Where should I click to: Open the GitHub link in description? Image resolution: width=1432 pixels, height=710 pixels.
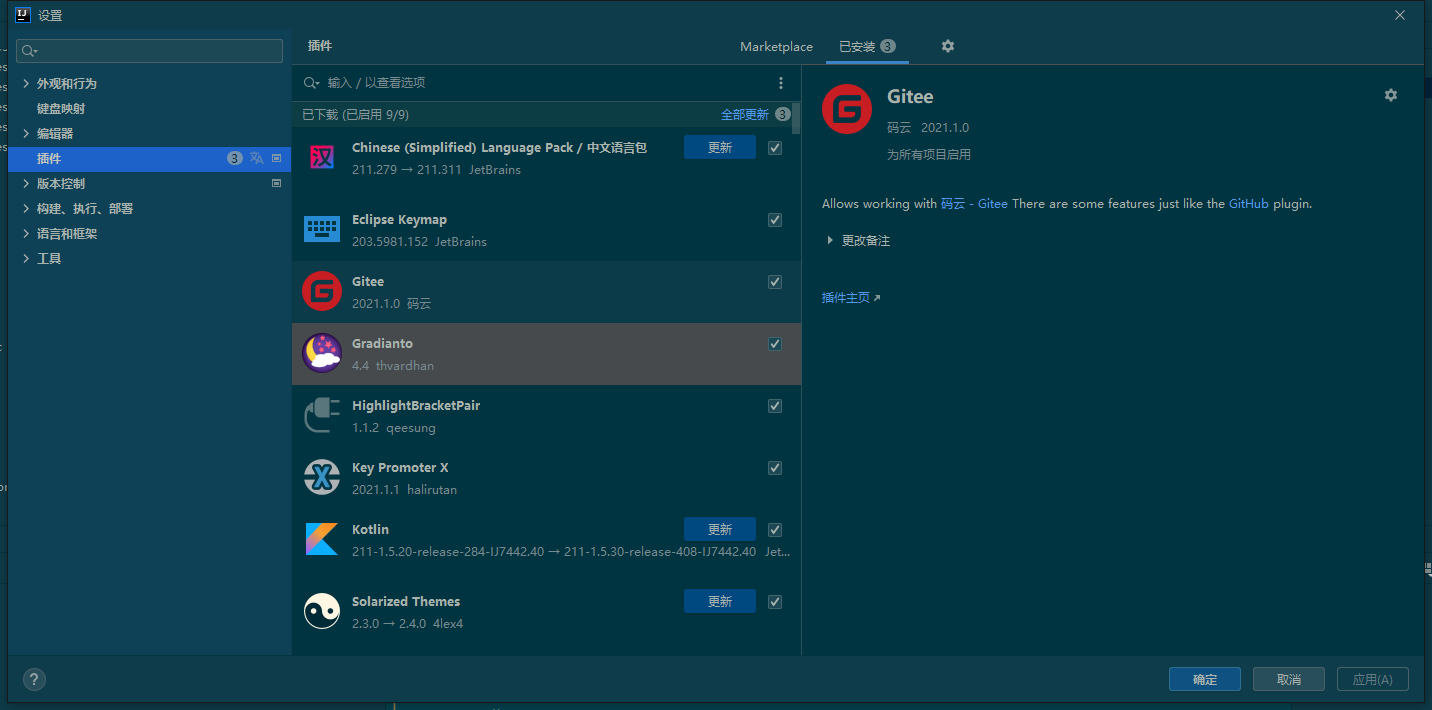tap(1249, 204)
